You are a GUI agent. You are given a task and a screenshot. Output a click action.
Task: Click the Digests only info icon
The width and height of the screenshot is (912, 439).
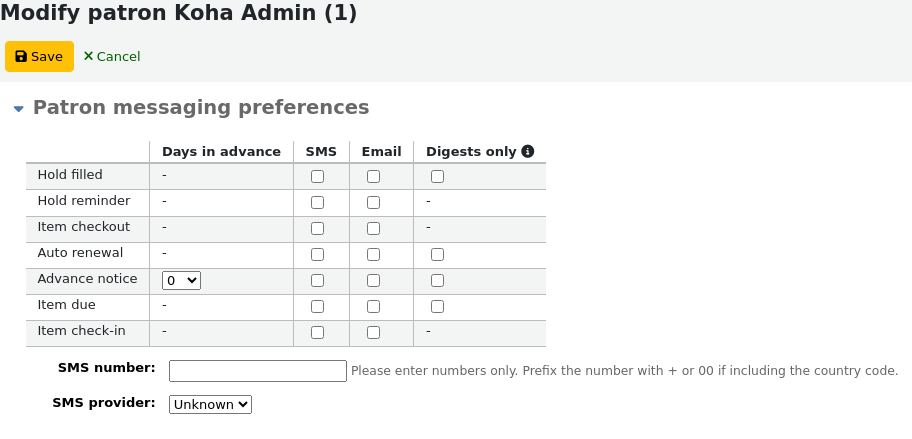[x=528, y=152]
